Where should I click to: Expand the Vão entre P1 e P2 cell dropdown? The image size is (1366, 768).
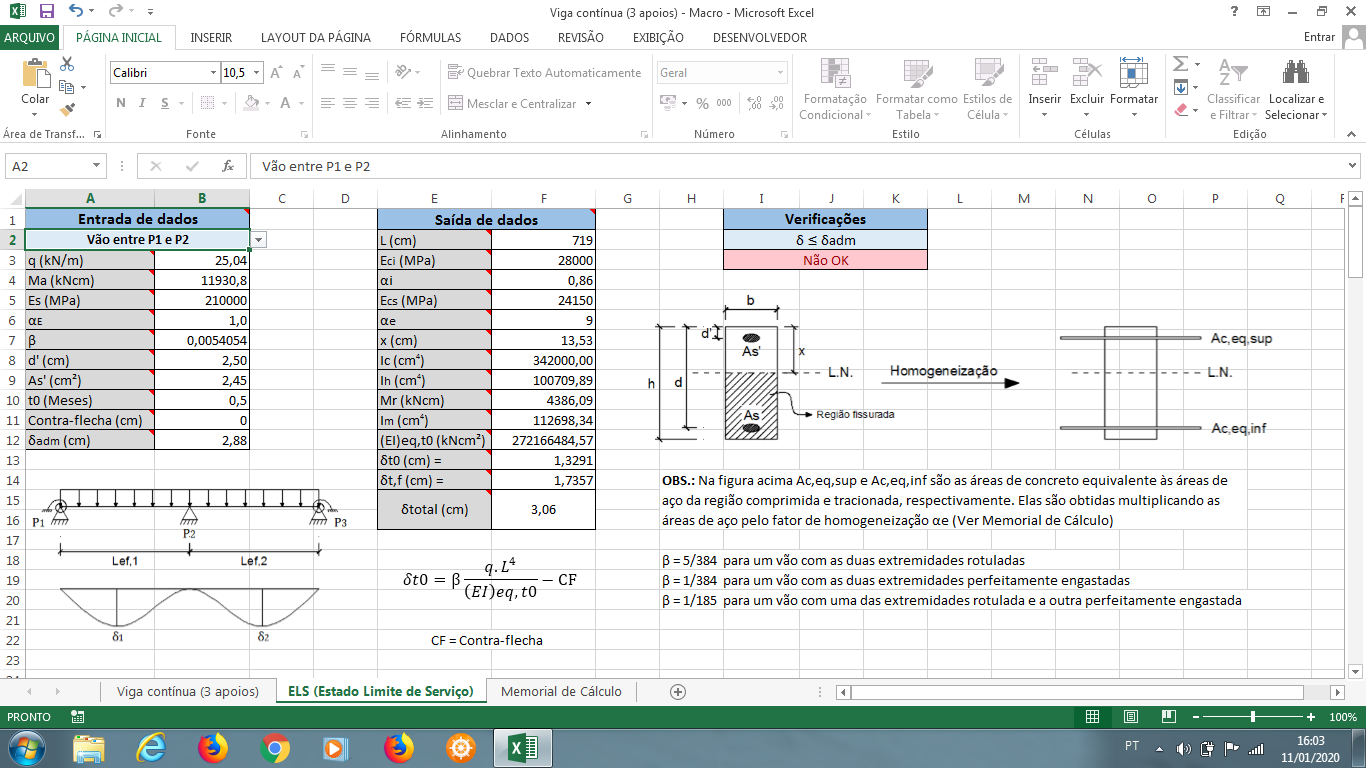tap(259, 240)
